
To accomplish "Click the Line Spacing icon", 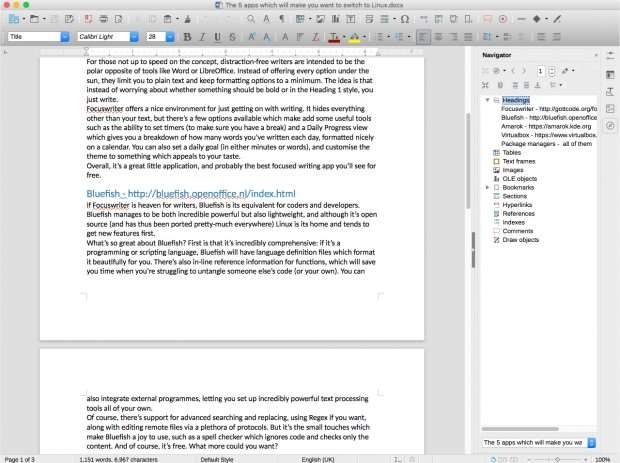I will (x=487, y=37).
